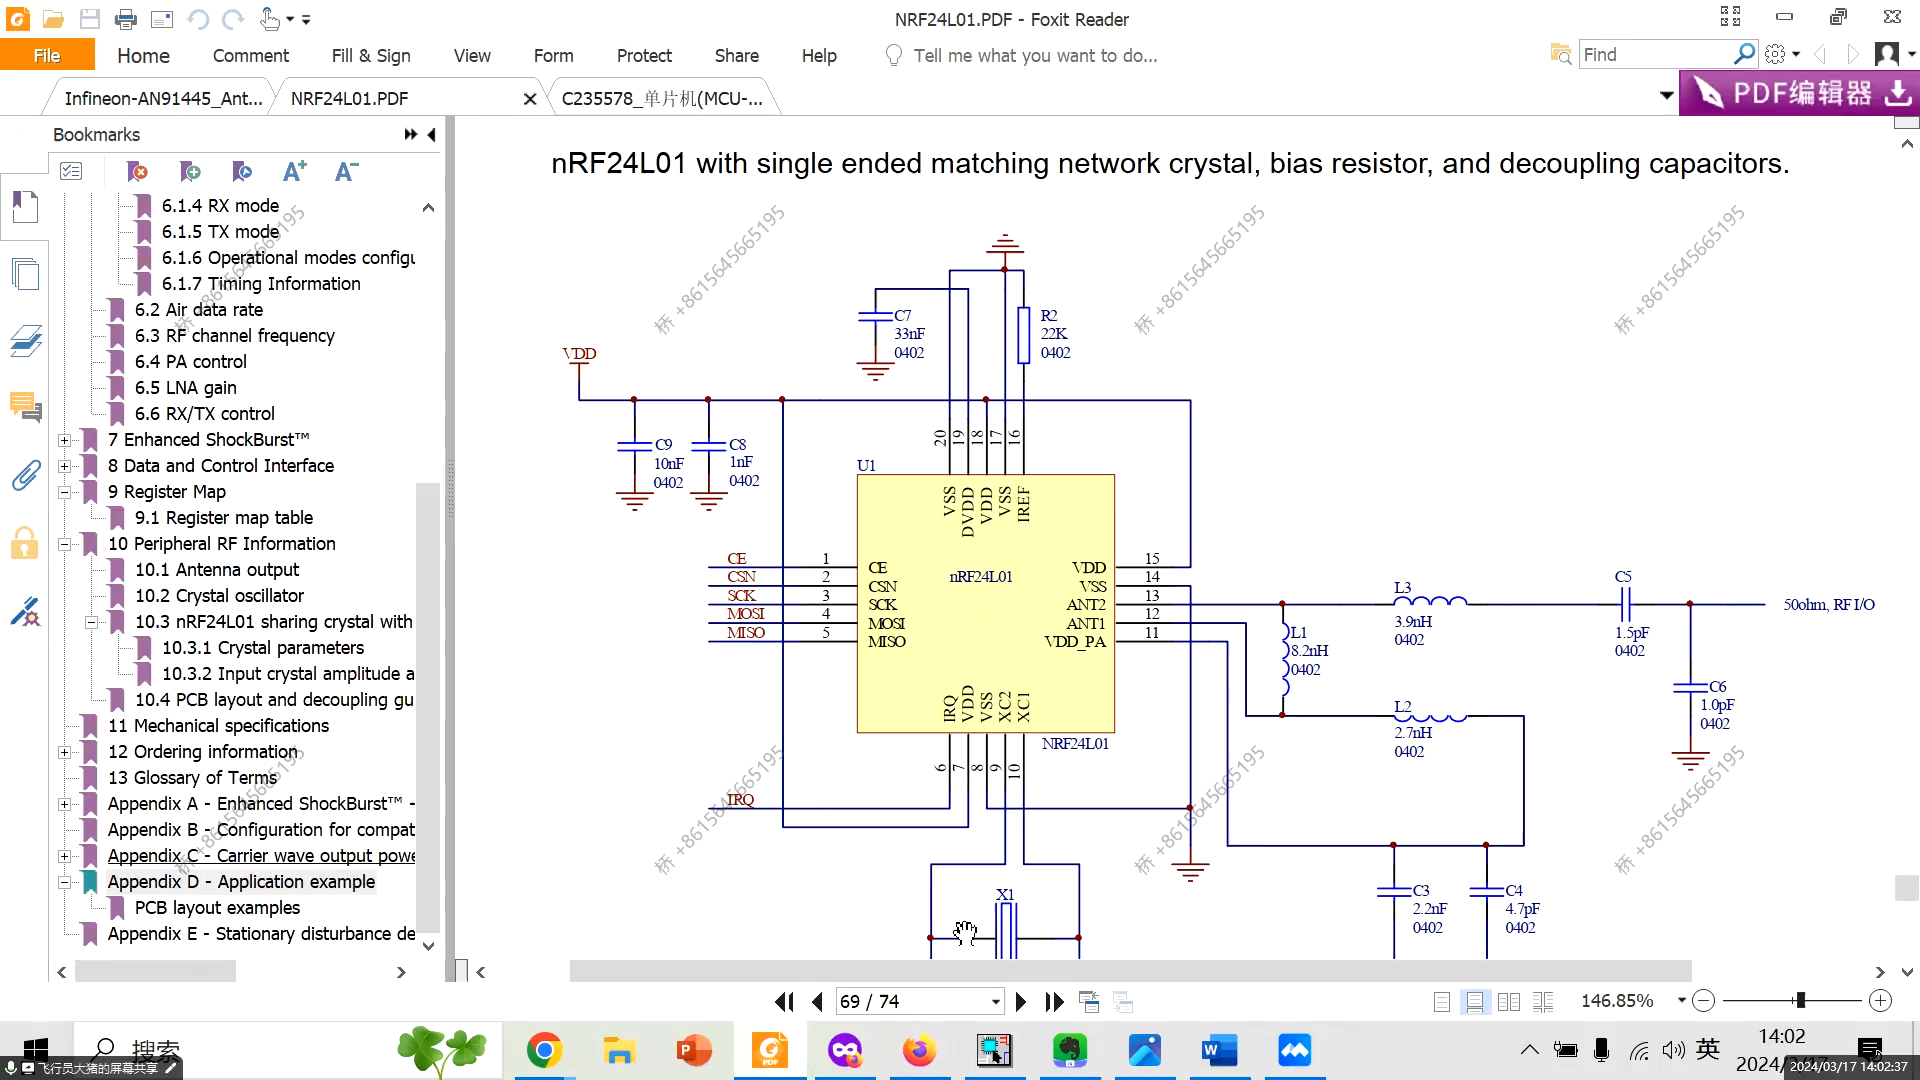
Task: Click the Delete bookmark icon
Action: pyautogui.click(x=137, y=171)
